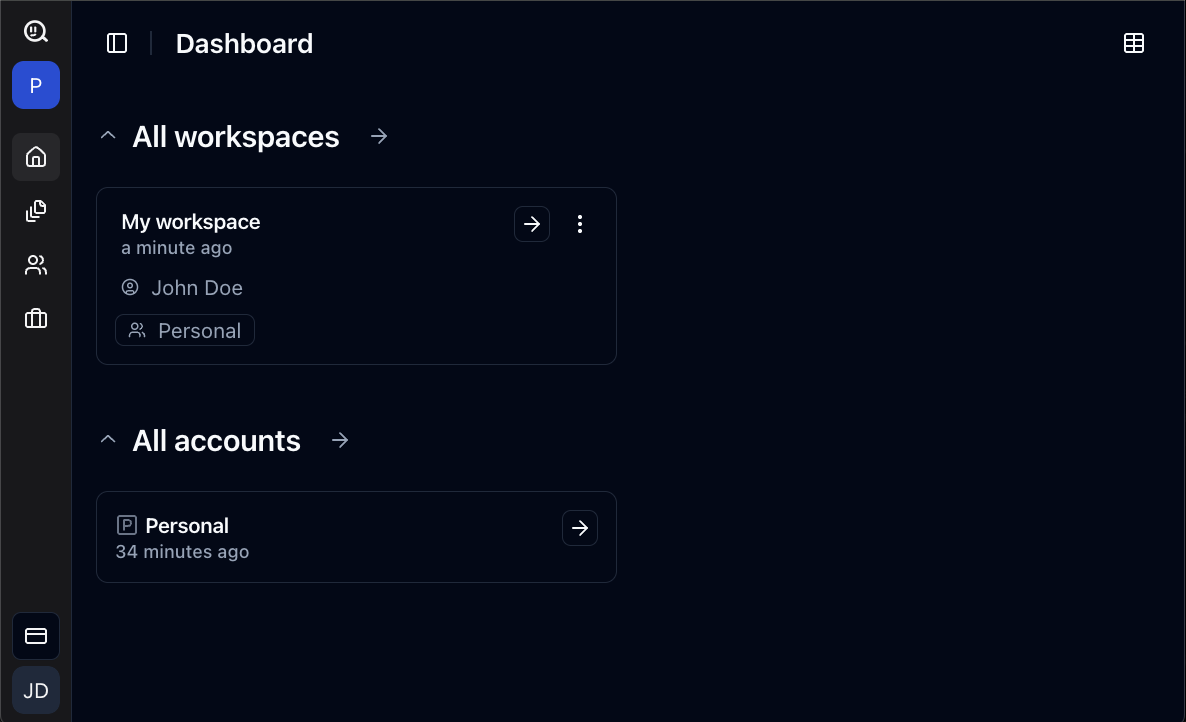Open the Home icon in the sidebar

point(36,157)
